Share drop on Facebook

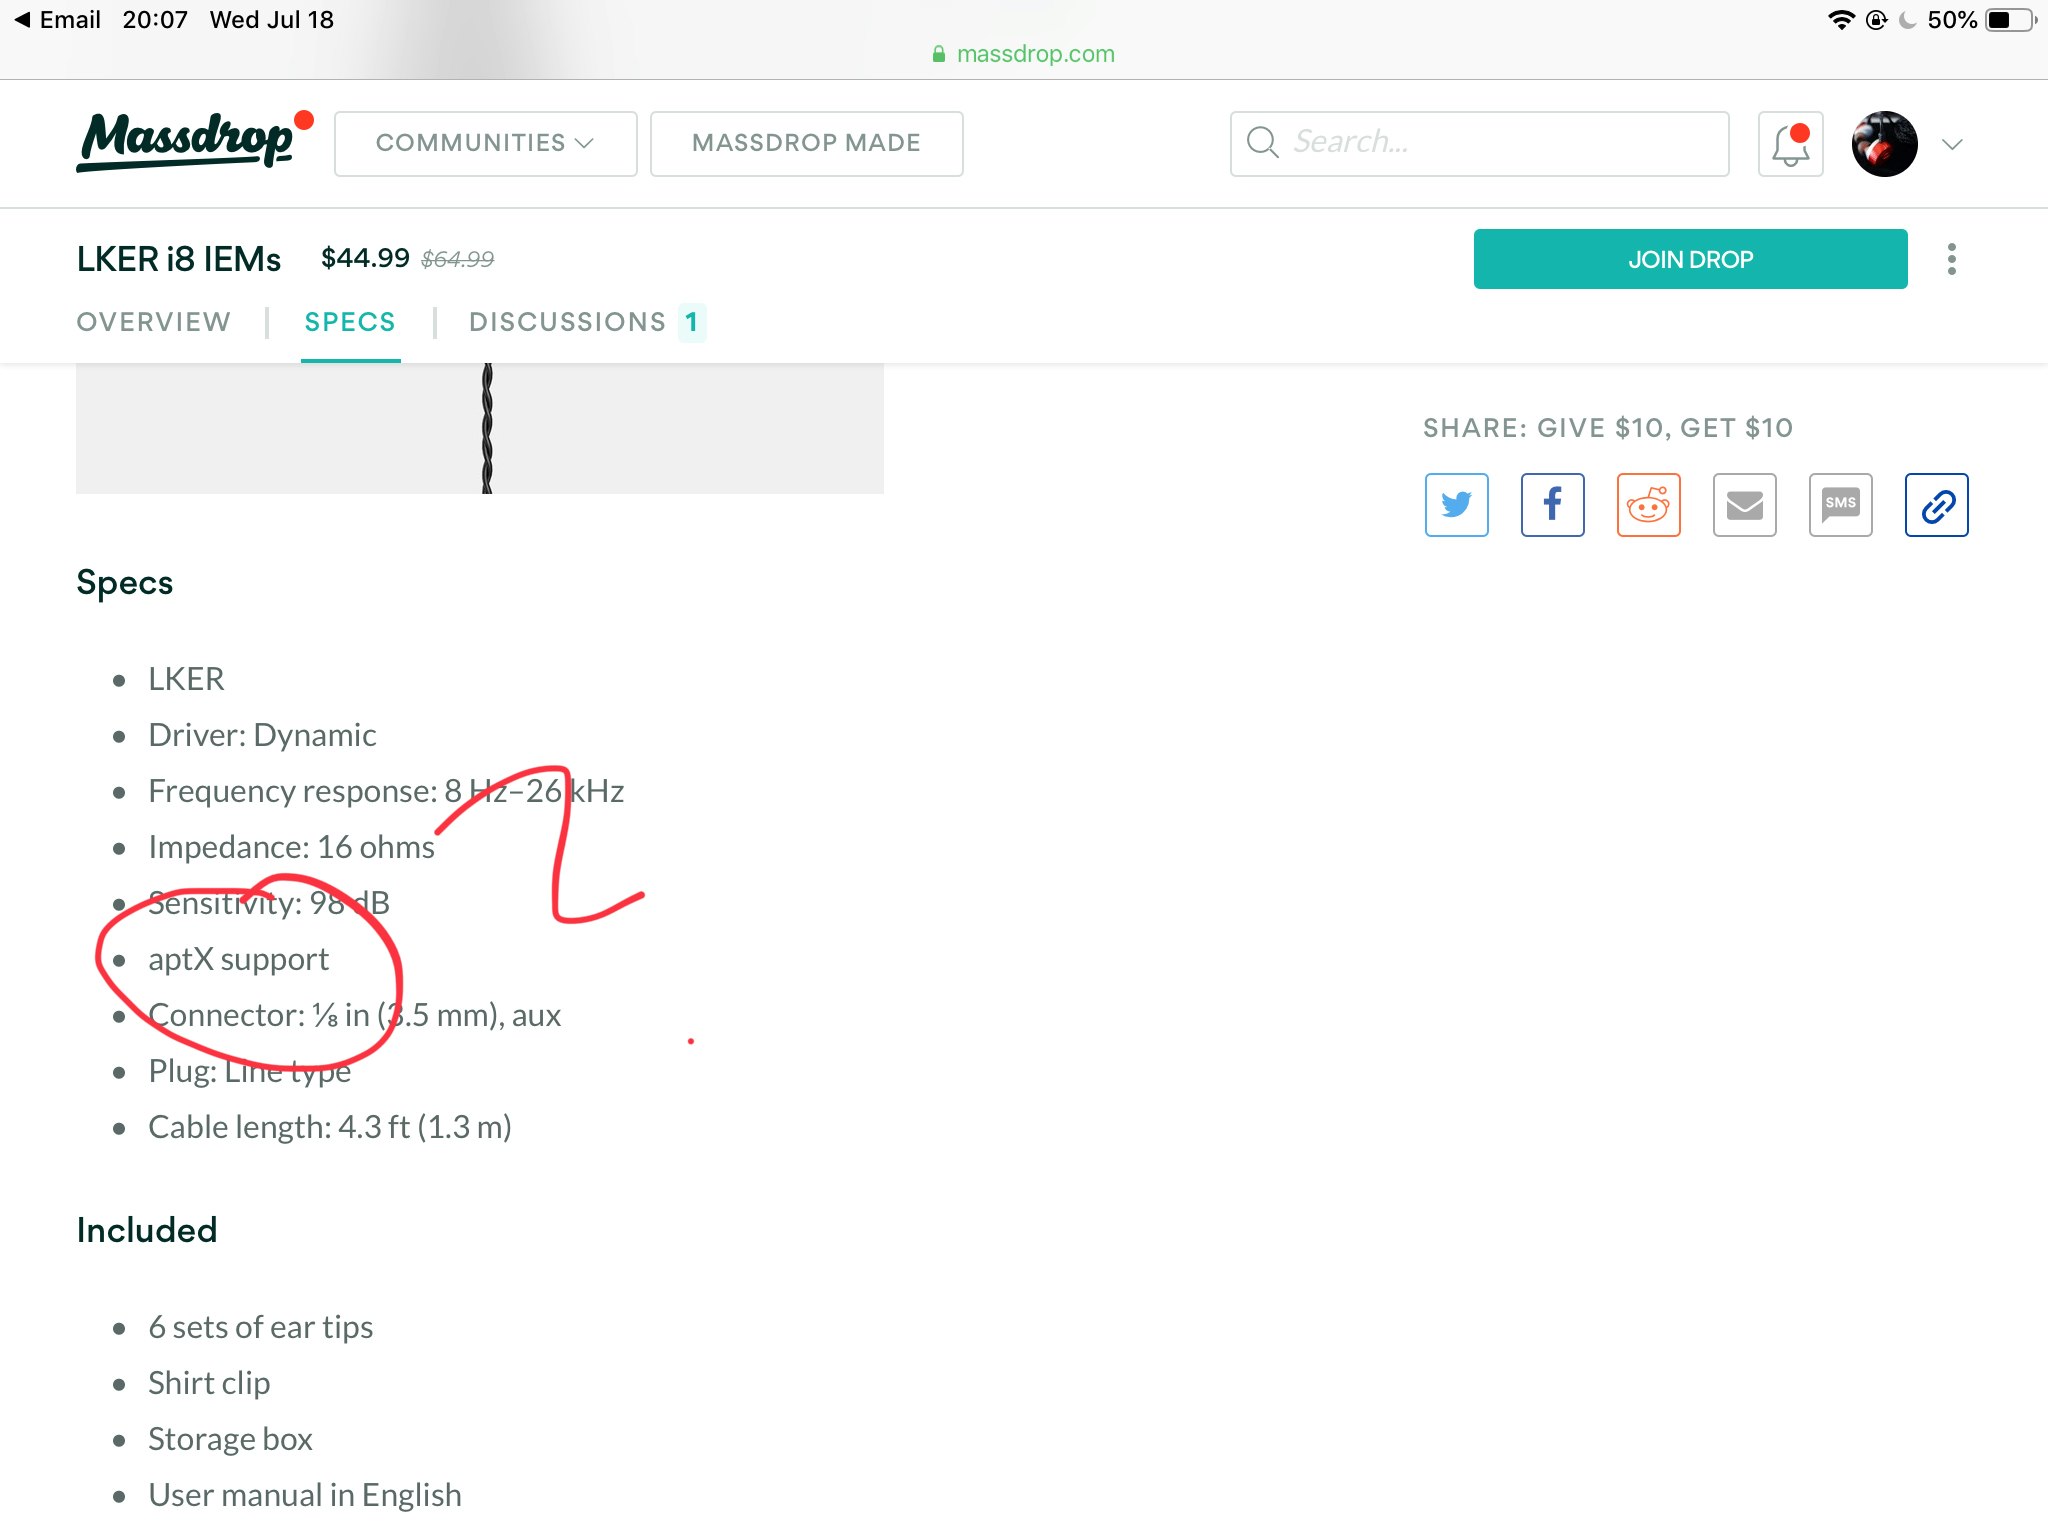pos(1552,505)
